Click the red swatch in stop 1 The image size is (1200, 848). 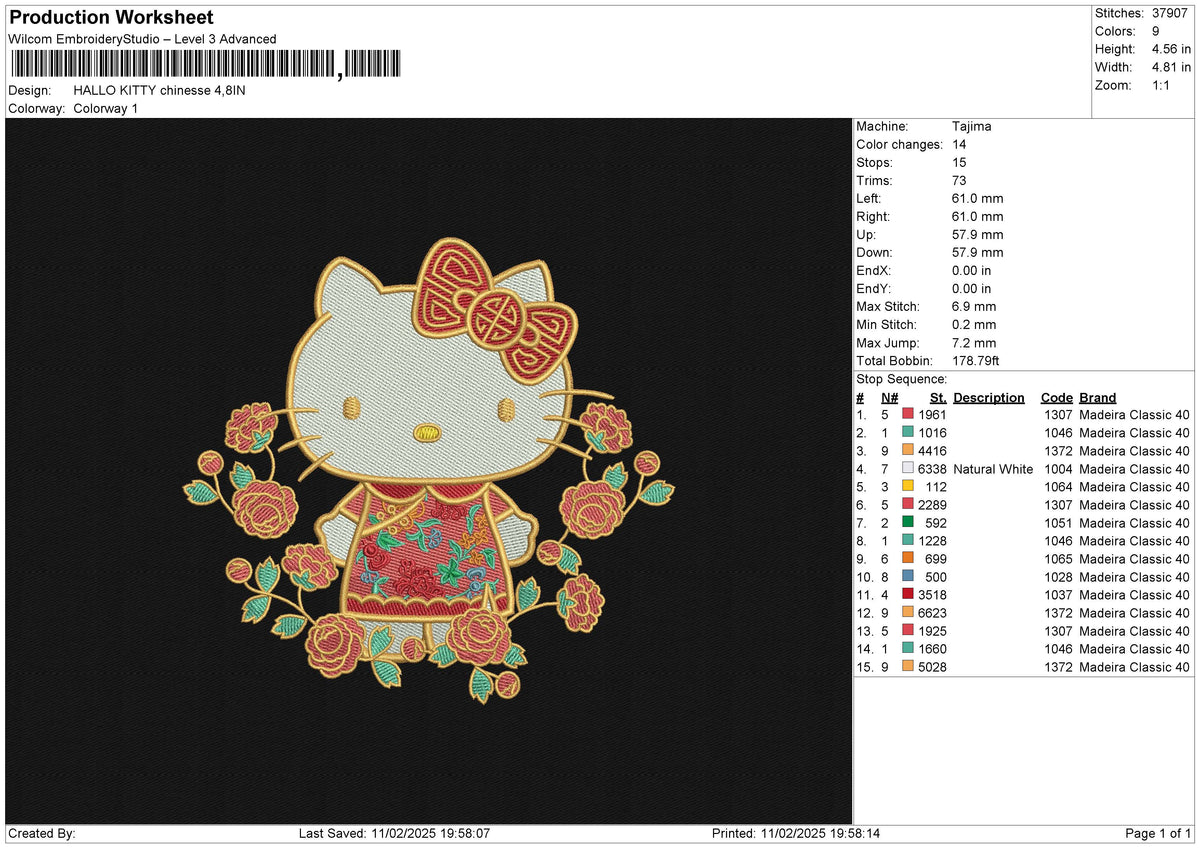tap(908, 415)
